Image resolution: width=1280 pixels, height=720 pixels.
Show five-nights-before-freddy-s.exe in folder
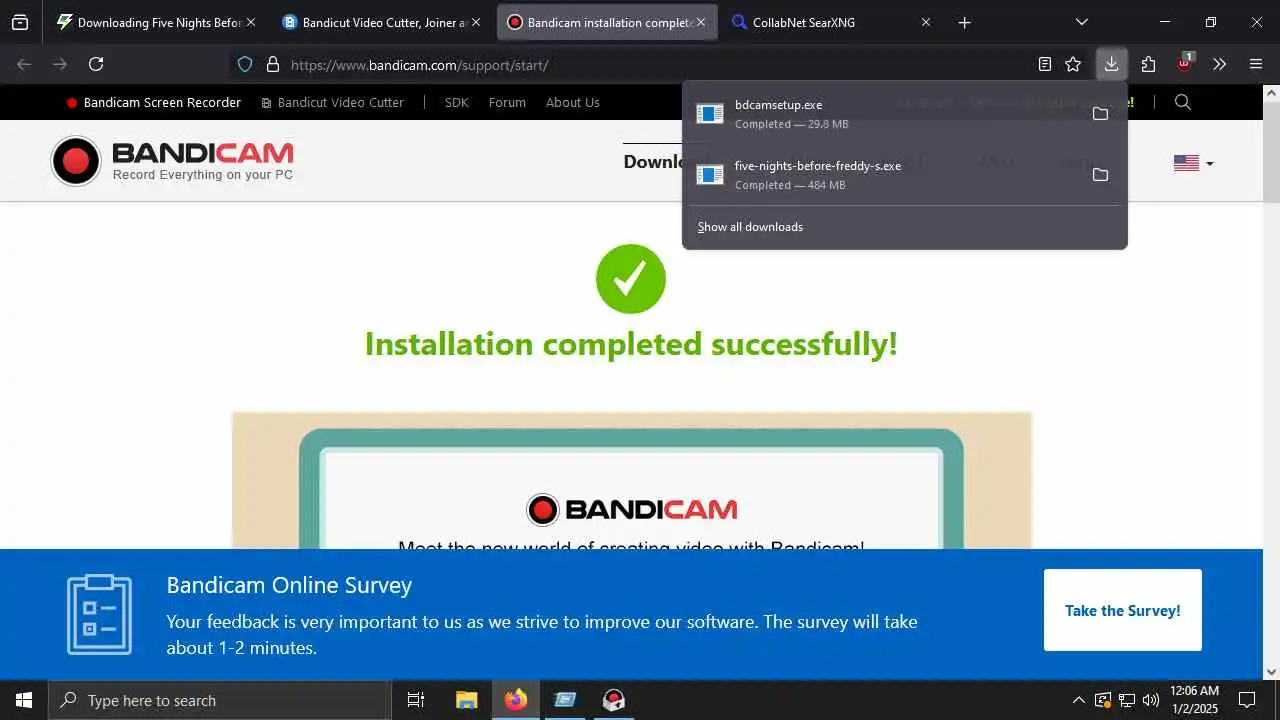coord(1100,175)
